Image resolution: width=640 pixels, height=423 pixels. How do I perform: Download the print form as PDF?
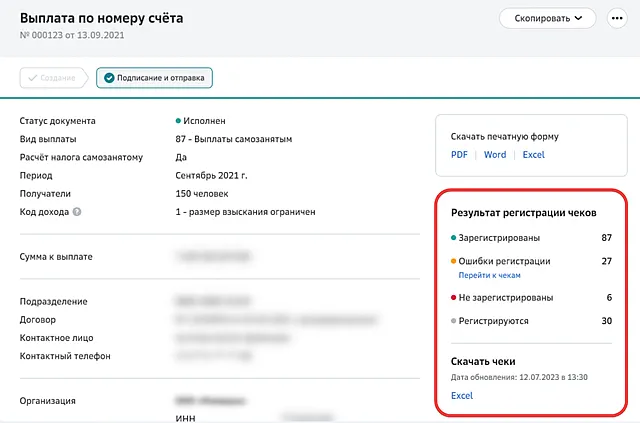pos(459,155)
